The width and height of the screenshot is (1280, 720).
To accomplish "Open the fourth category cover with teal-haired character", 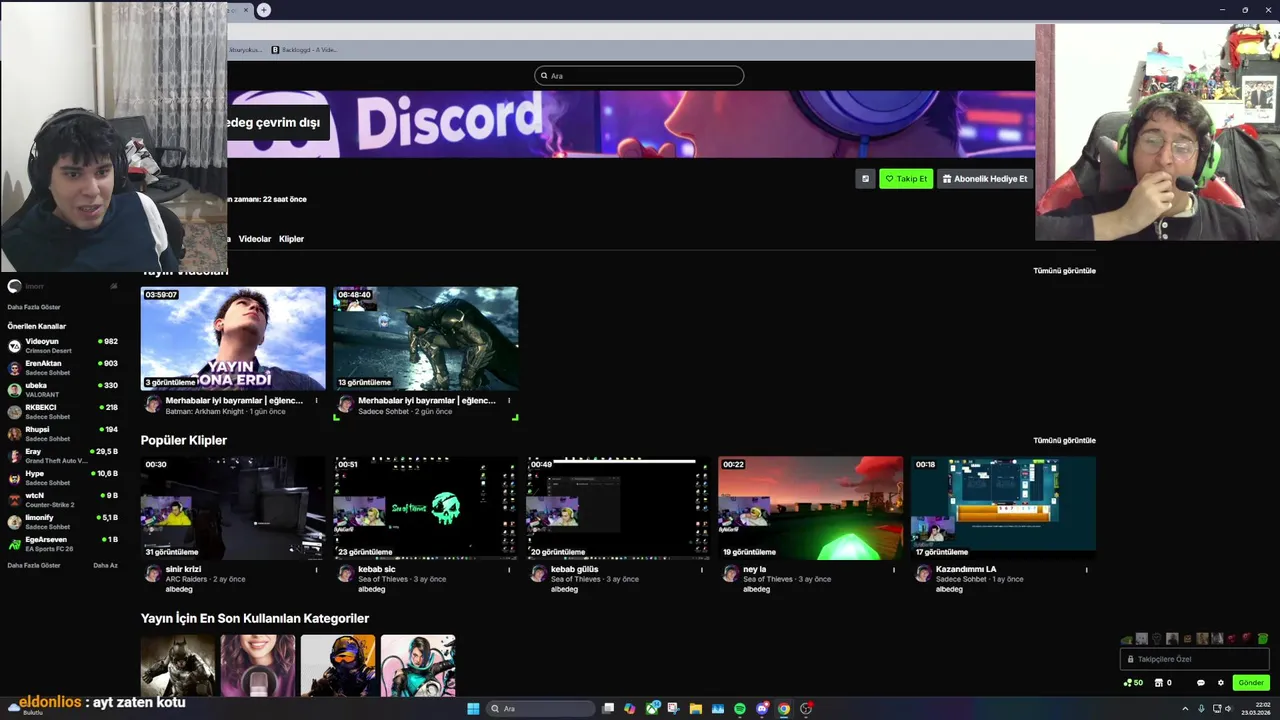I will (x=418, y=666).
